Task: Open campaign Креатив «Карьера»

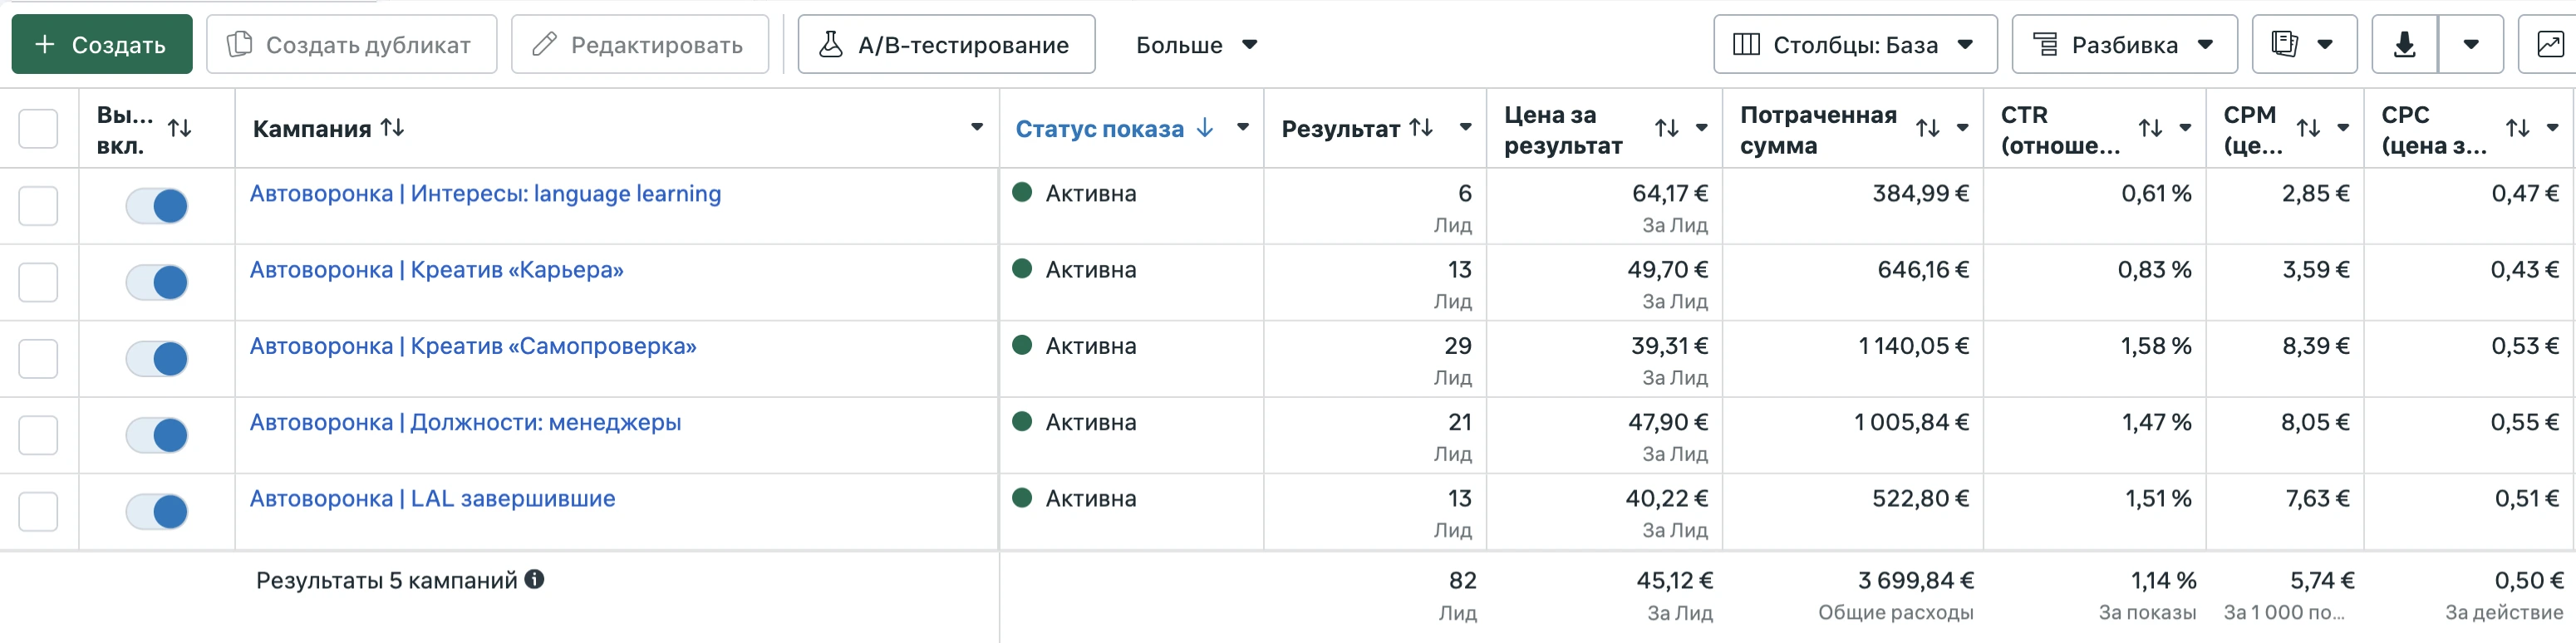Action: tap(436, 269)
